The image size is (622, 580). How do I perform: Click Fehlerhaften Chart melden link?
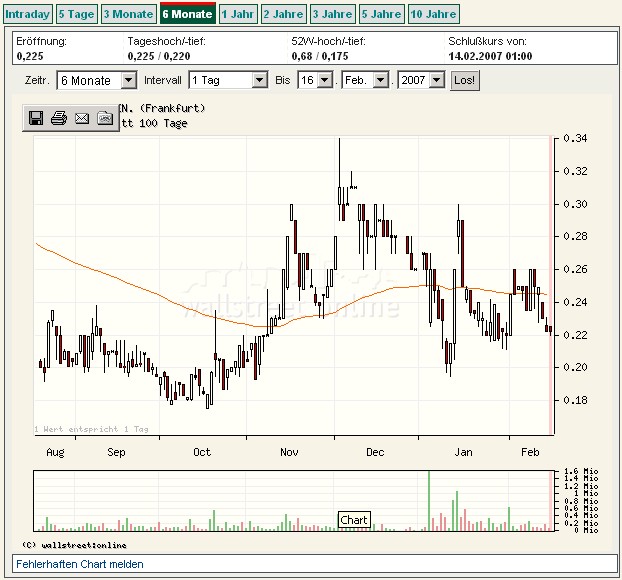tap(80, 564)
